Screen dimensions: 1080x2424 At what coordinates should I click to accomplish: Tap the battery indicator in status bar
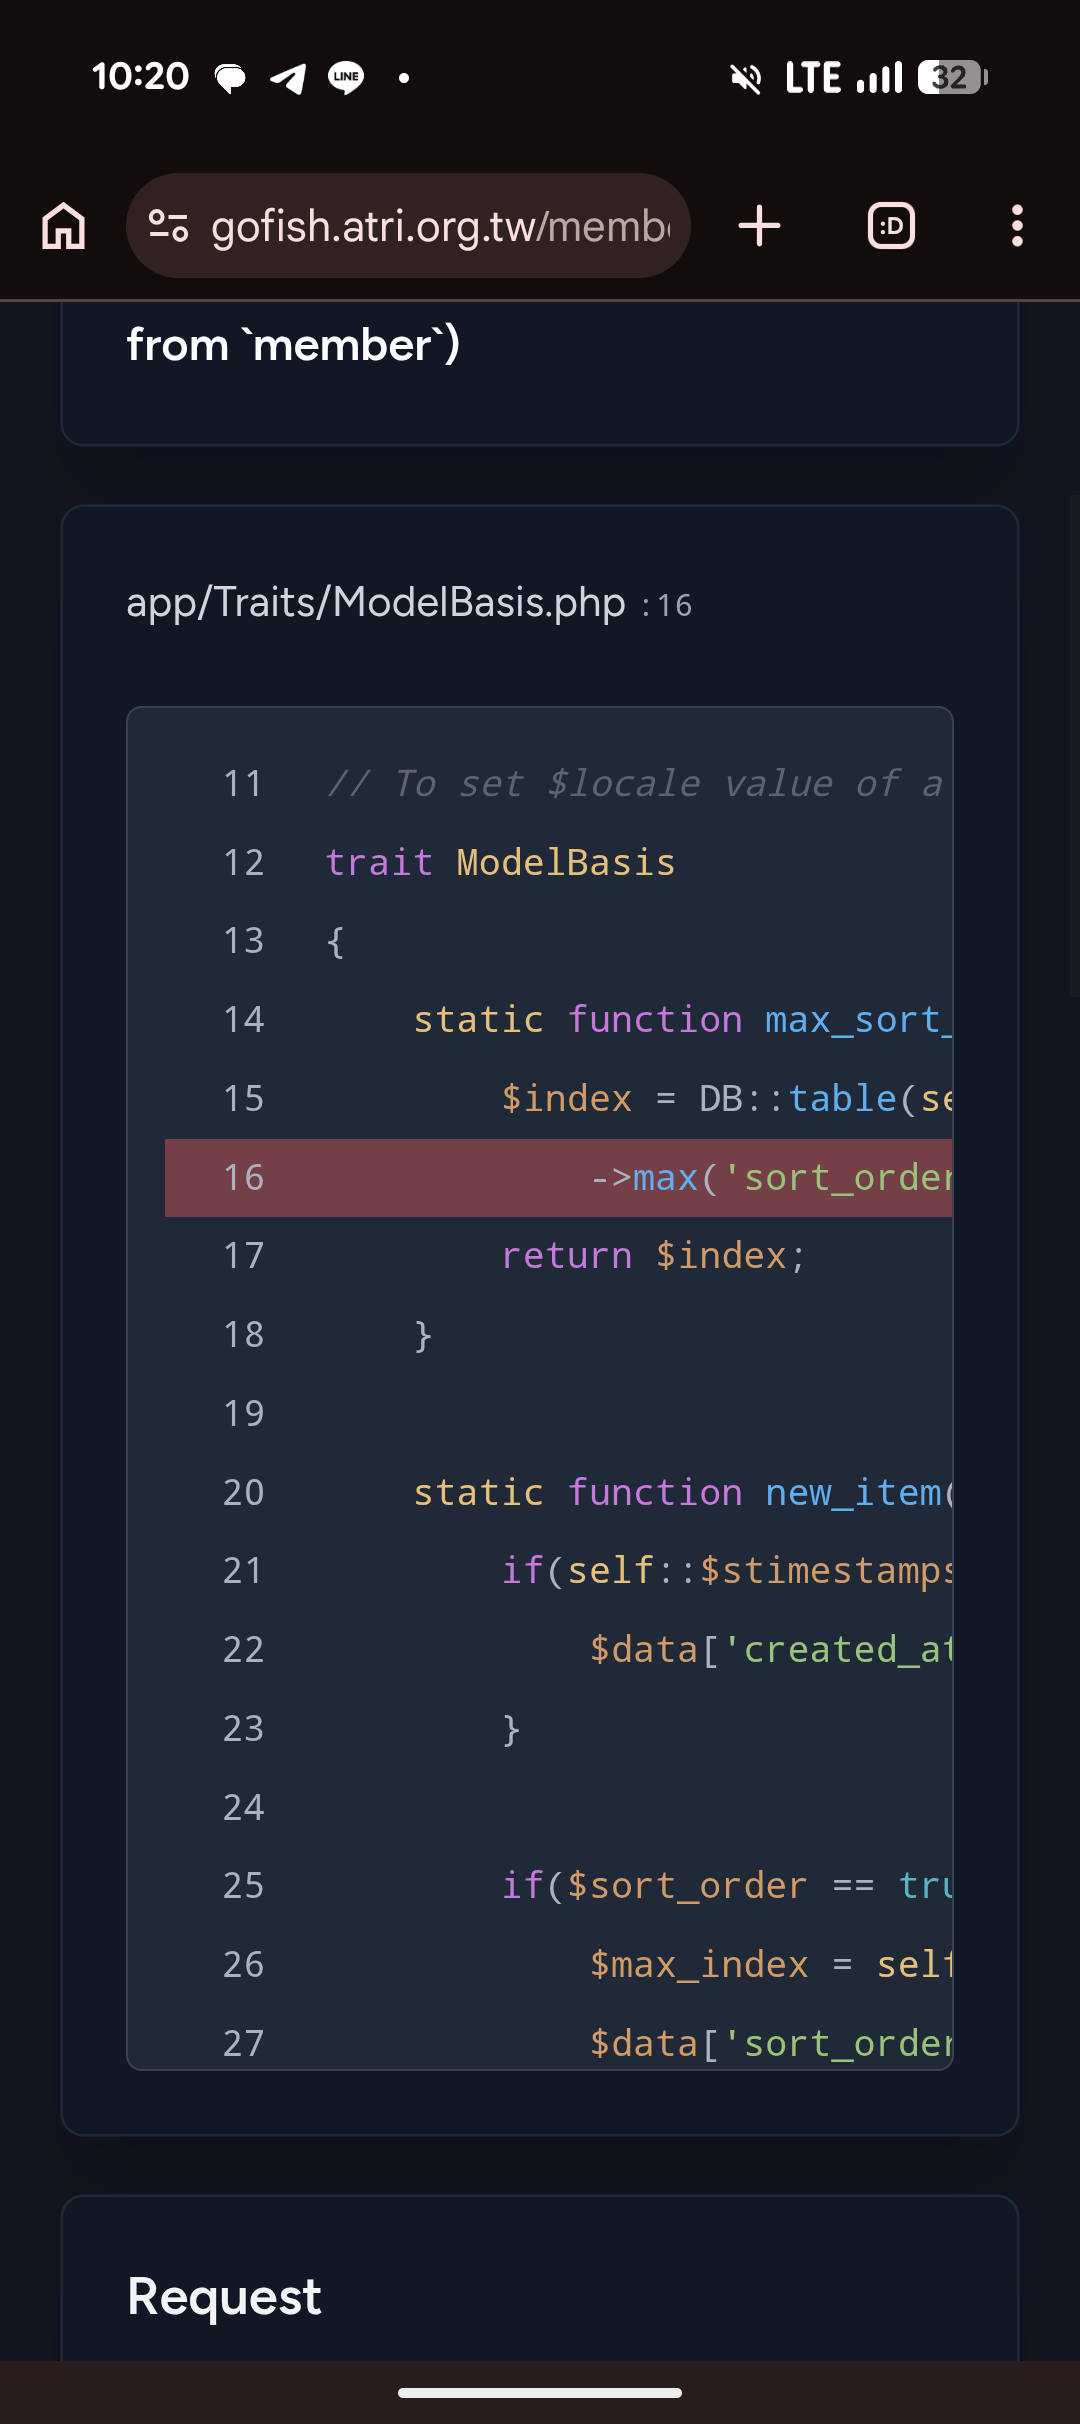click(953, 77)
